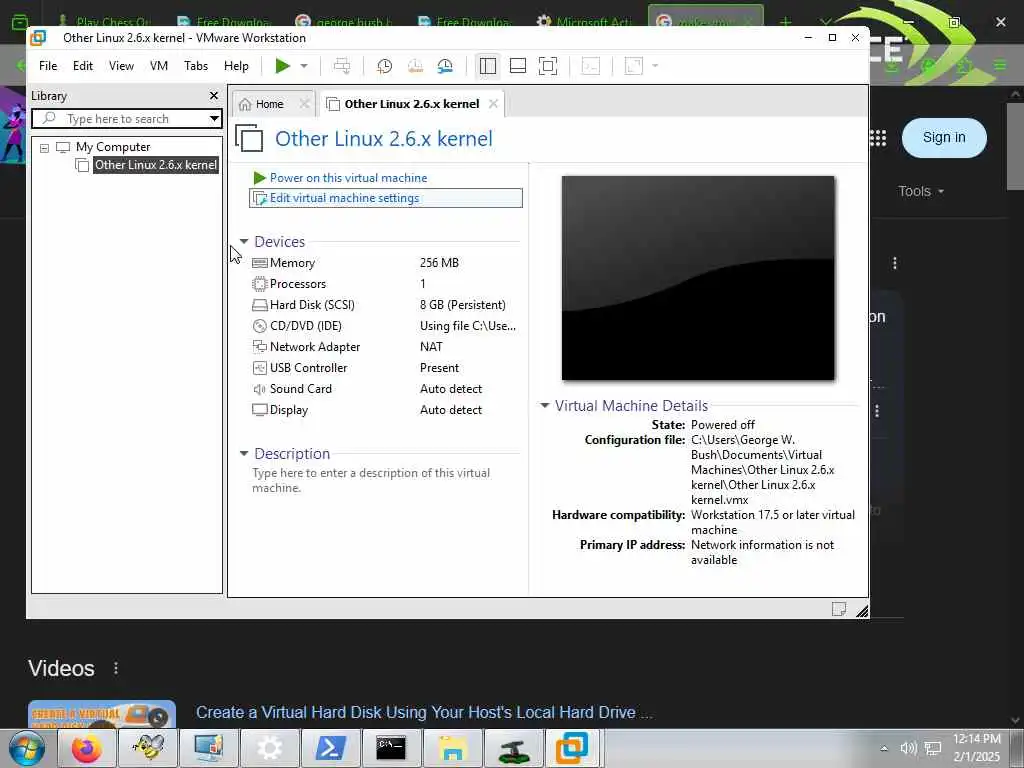Select My Computer in the Library
The height and width of the screenshot is (768, 1024).
113,147
